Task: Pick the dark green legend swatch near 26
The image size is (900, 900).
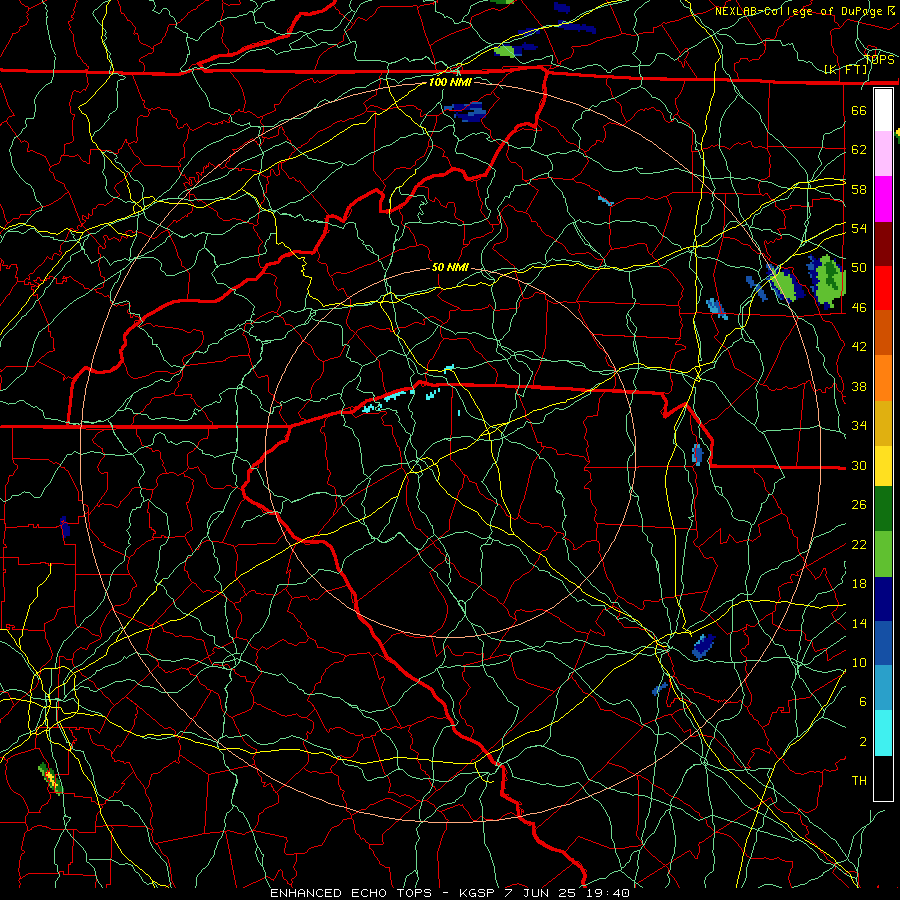Action: (x=883, y=509)
